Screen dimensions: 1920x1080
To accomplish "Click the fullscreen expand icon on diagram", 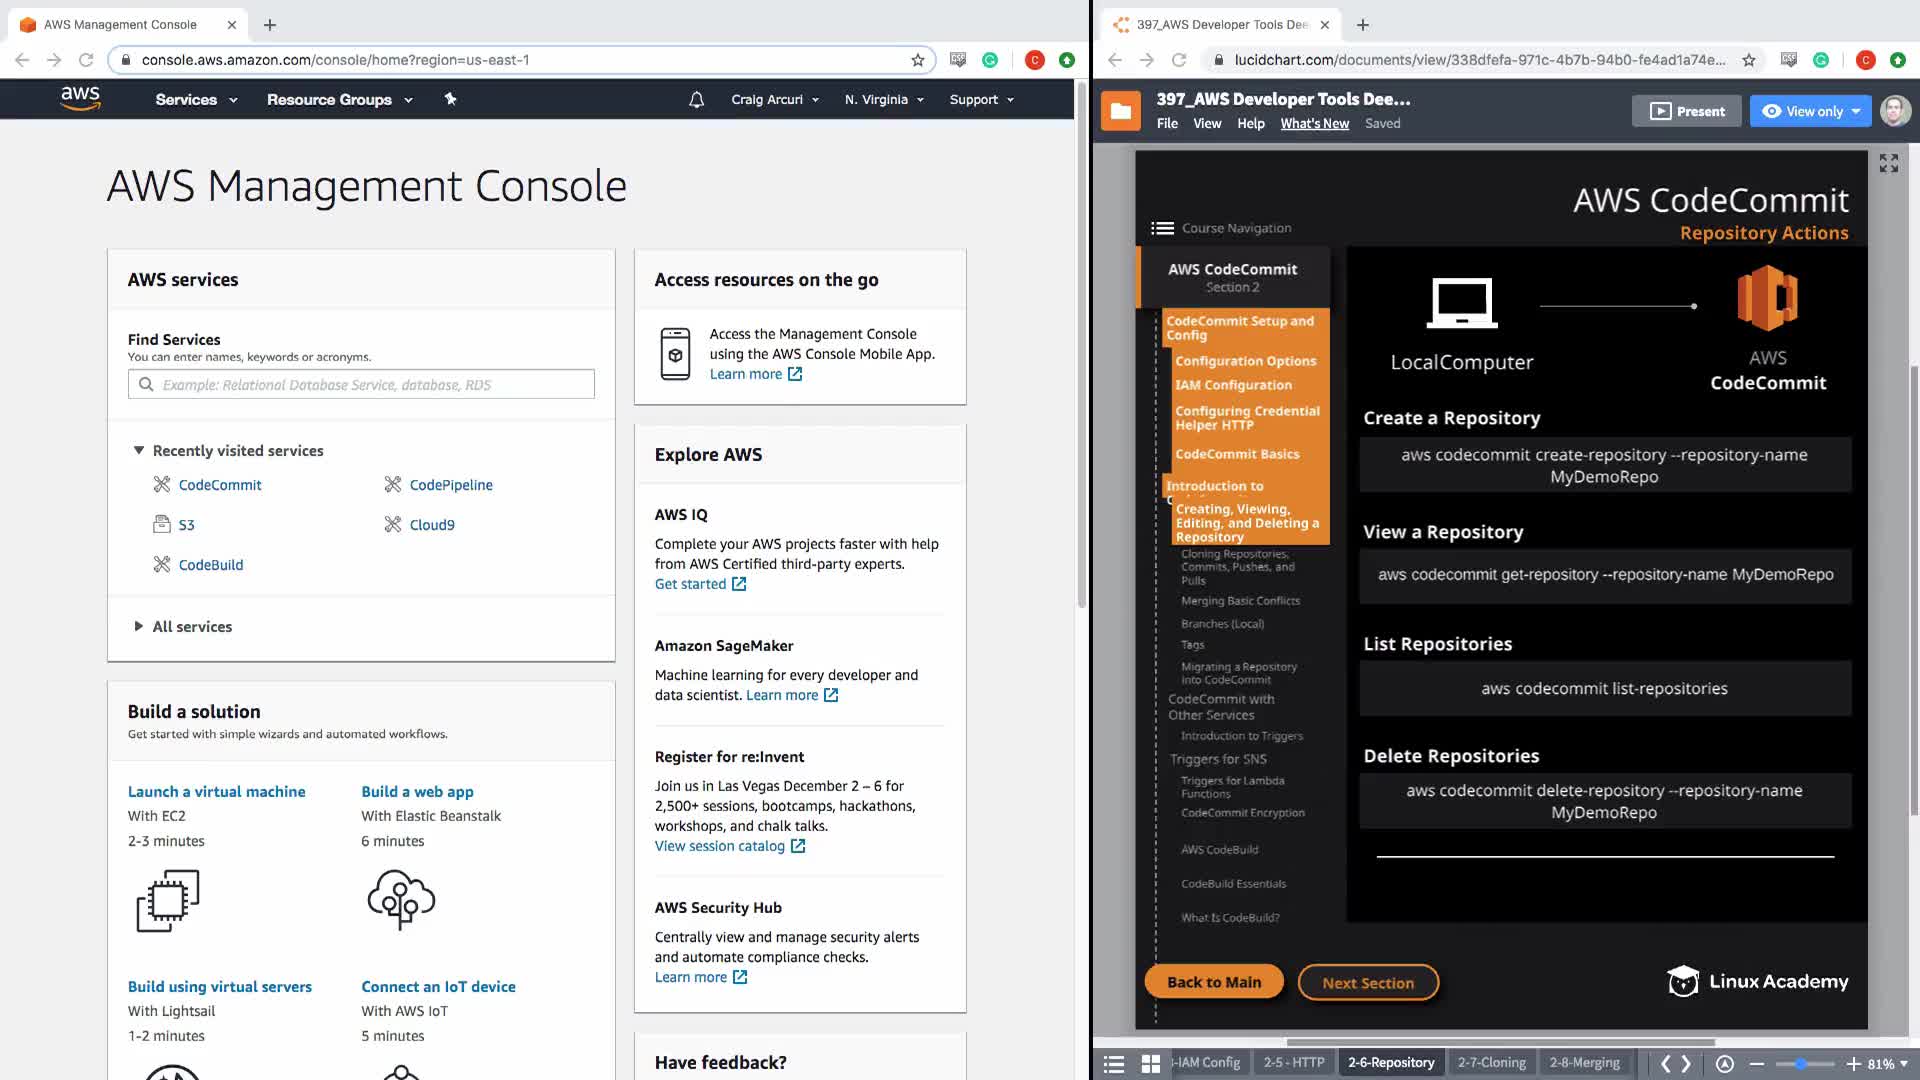I will coord(1888,163).
